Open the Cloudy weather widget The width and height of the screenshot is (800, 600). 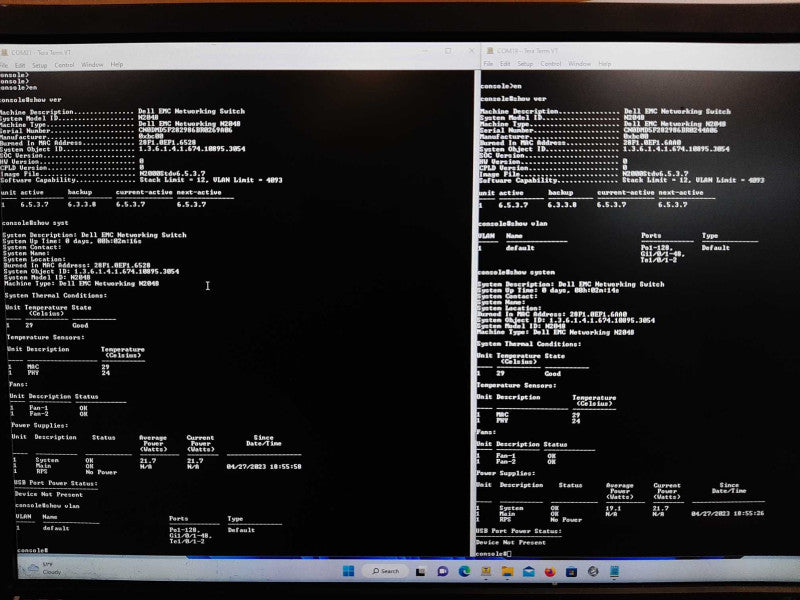pos(45,568)
